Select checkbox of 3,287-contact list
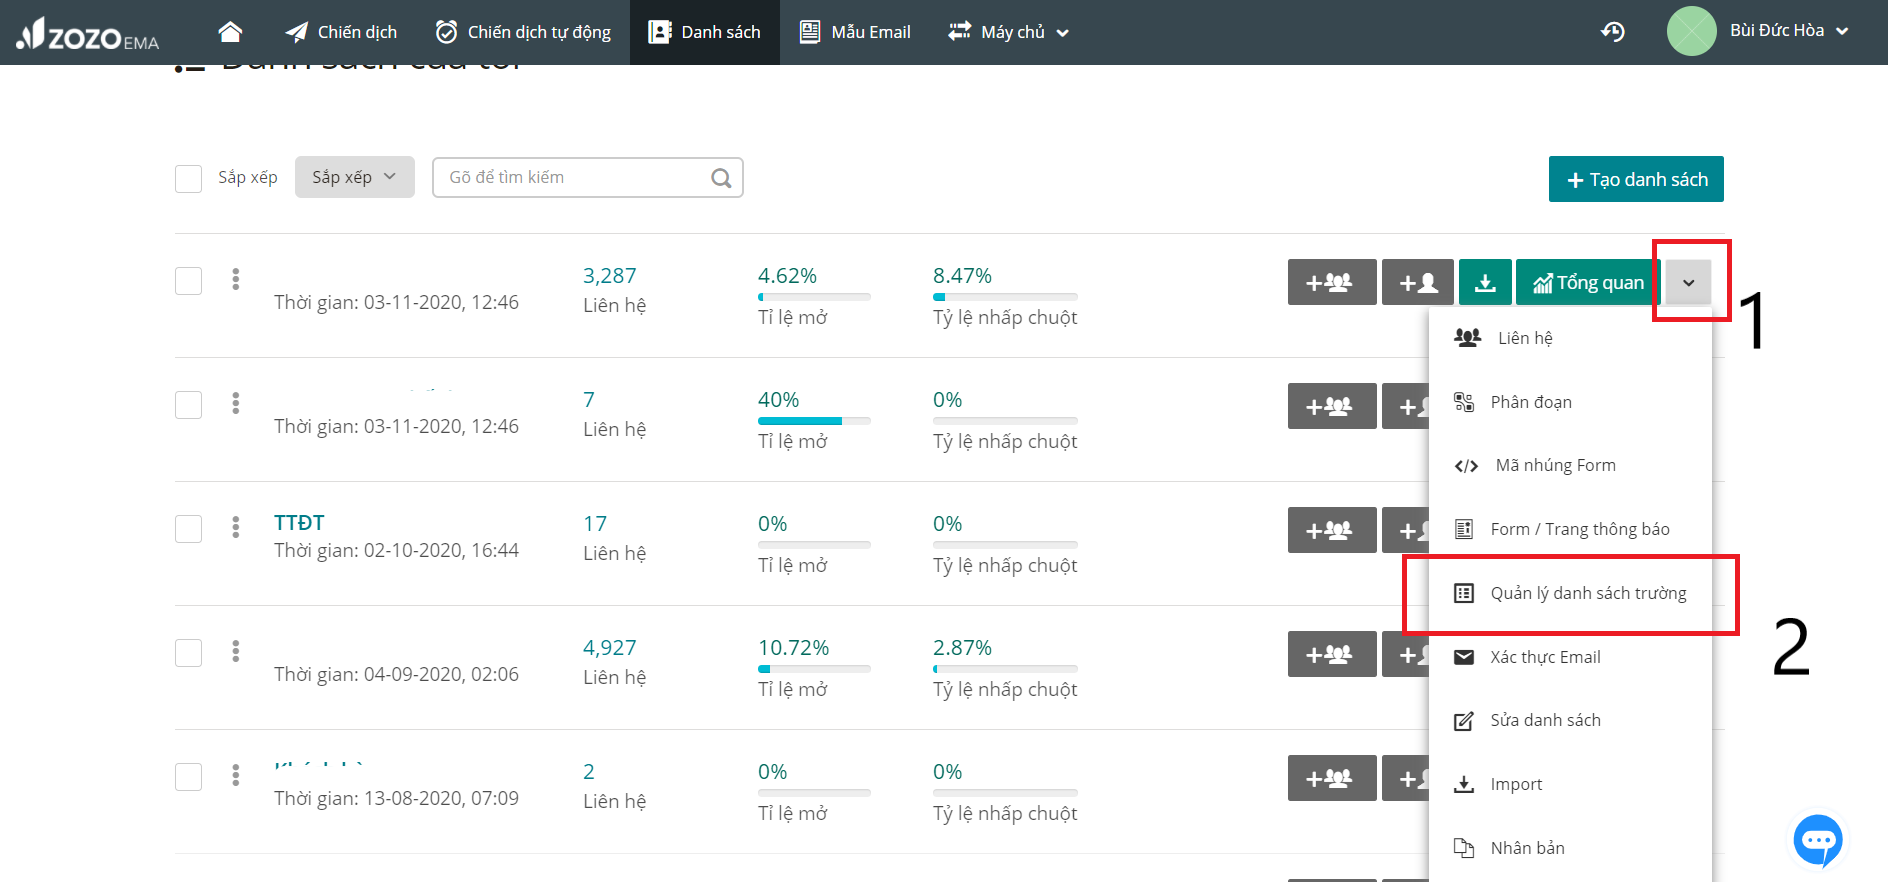Image resolution: width=1888 pixels, height=882 pixels. (189, 281)
